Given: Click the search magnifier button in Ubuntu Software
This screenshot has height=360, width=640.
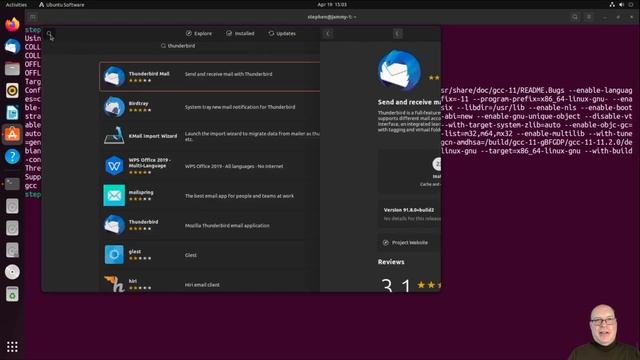Looking at the screenshot, I should tap(49, 34).
